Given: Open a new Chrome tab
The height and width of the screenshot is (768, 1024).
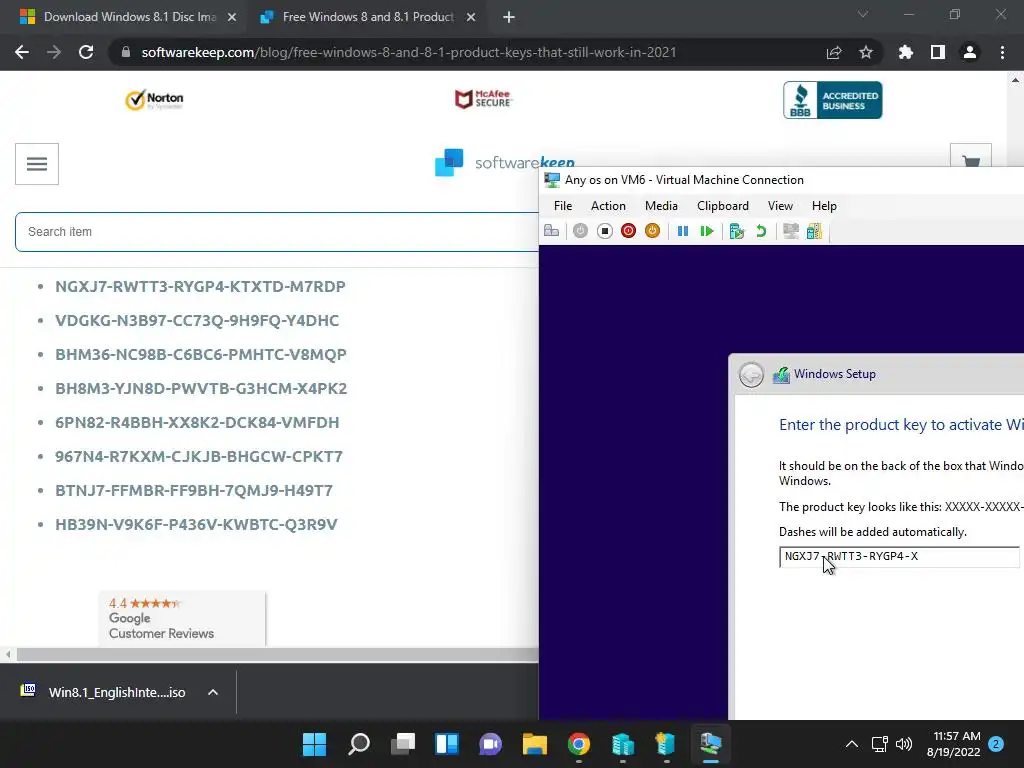Looking at the screenshot, I should tap(509, 18).
